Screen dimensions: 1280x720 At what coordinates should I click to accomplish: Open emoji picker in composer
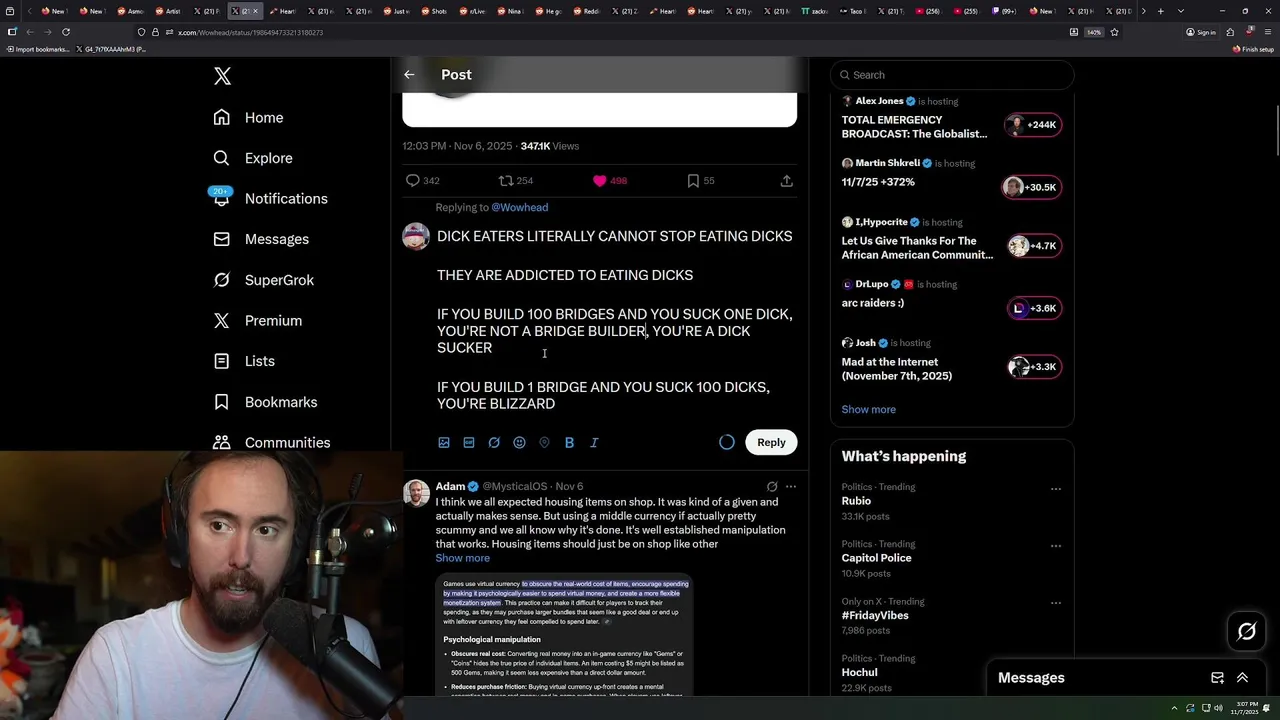click(x=519, y=442)
